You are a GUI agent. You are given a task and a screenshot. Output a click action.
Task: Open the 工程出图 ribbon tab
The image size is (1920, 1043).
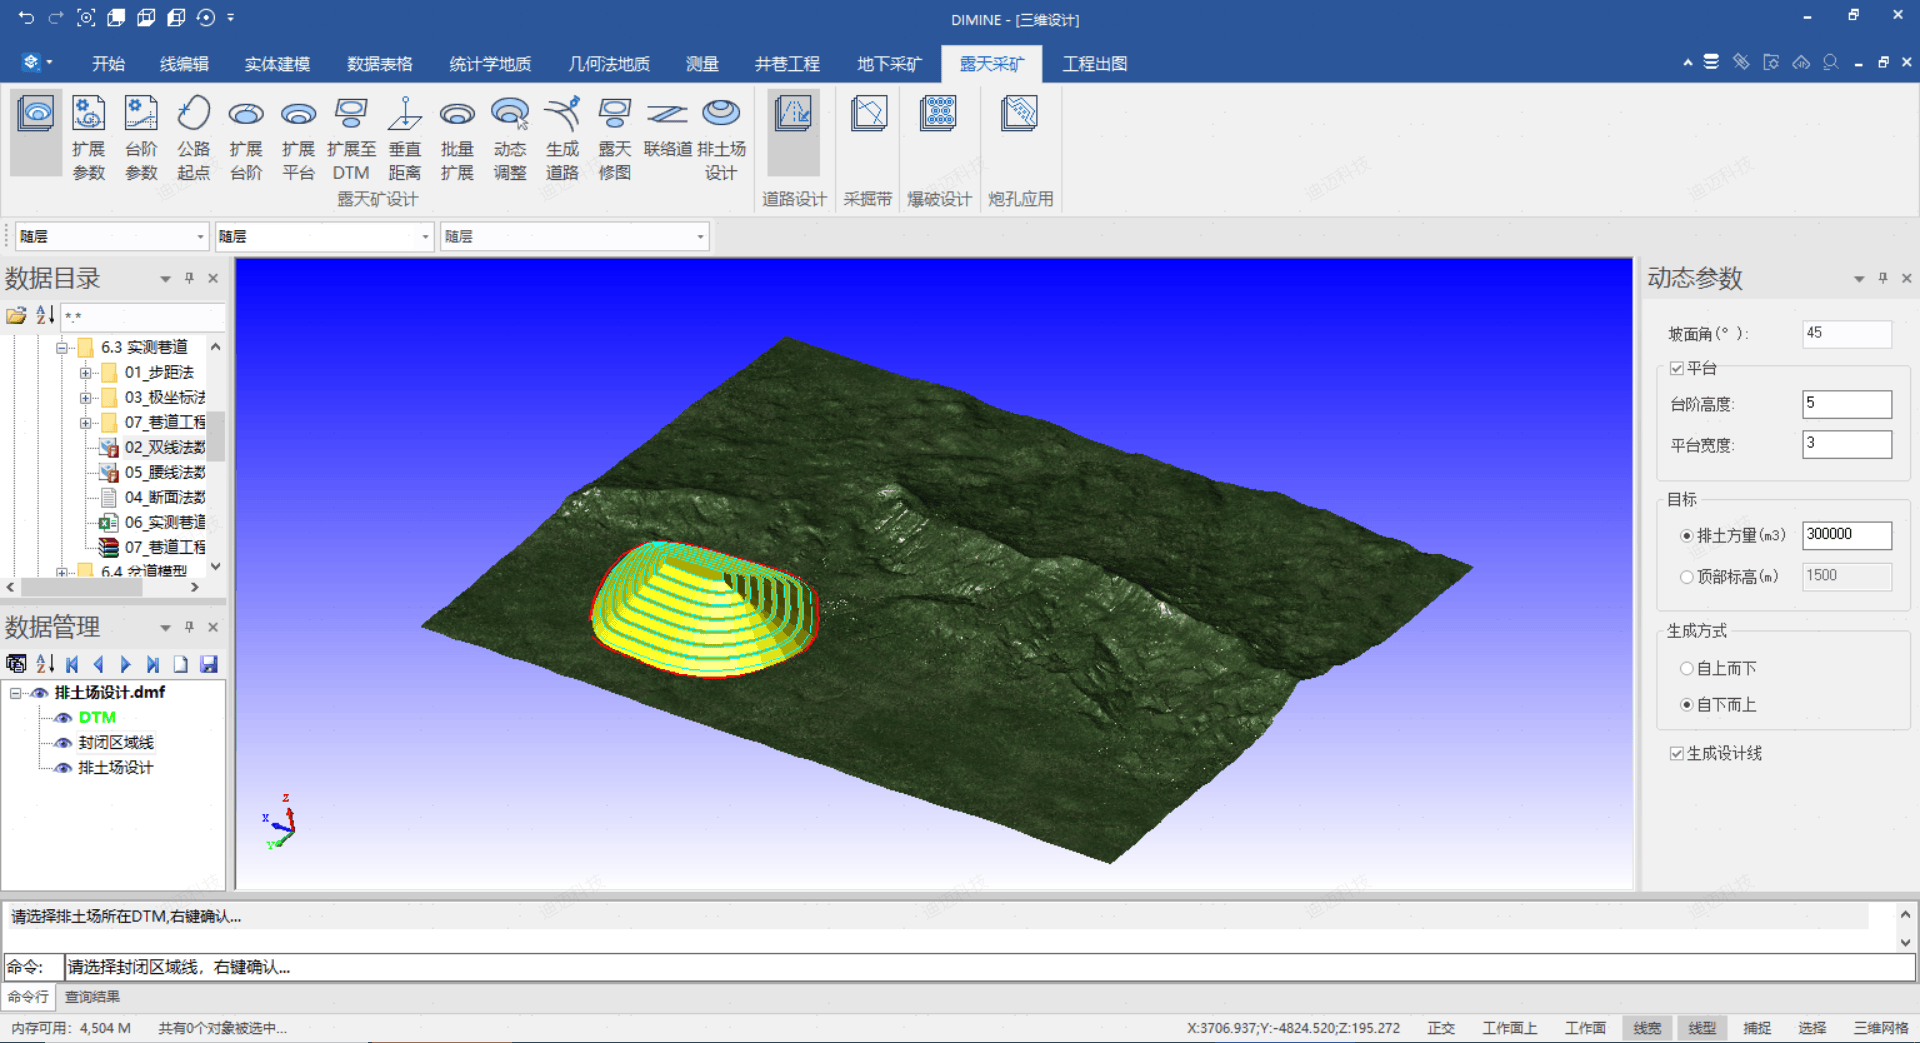click(x=1094, y=64)
